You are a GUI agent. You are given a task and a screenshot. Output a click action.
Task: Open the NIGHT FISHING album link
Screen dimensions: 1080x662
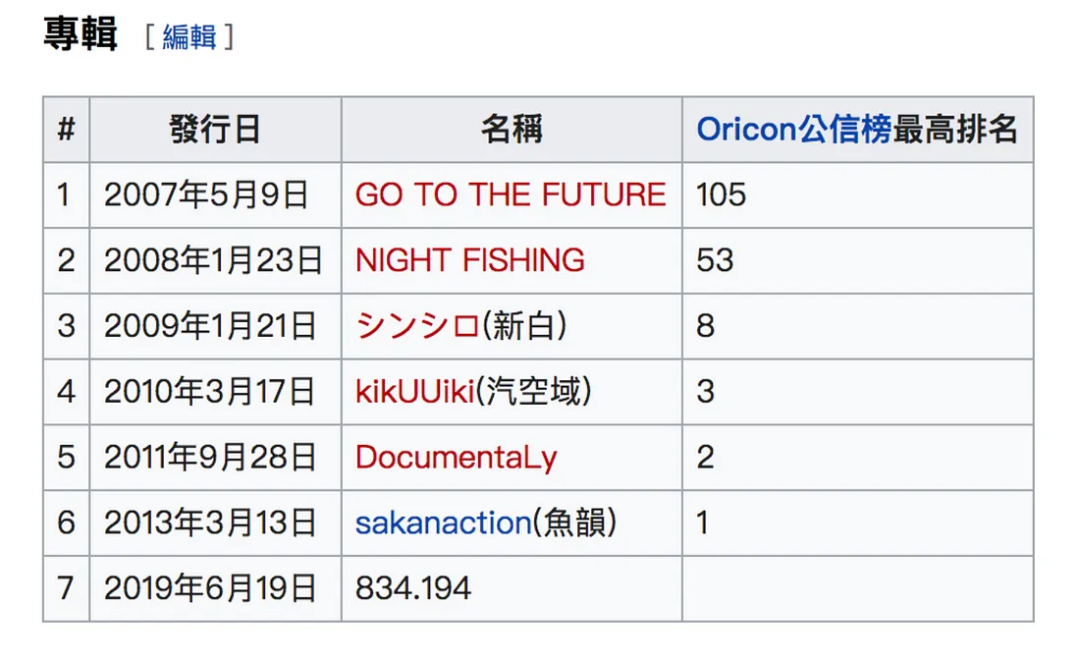tap(470, 260)
